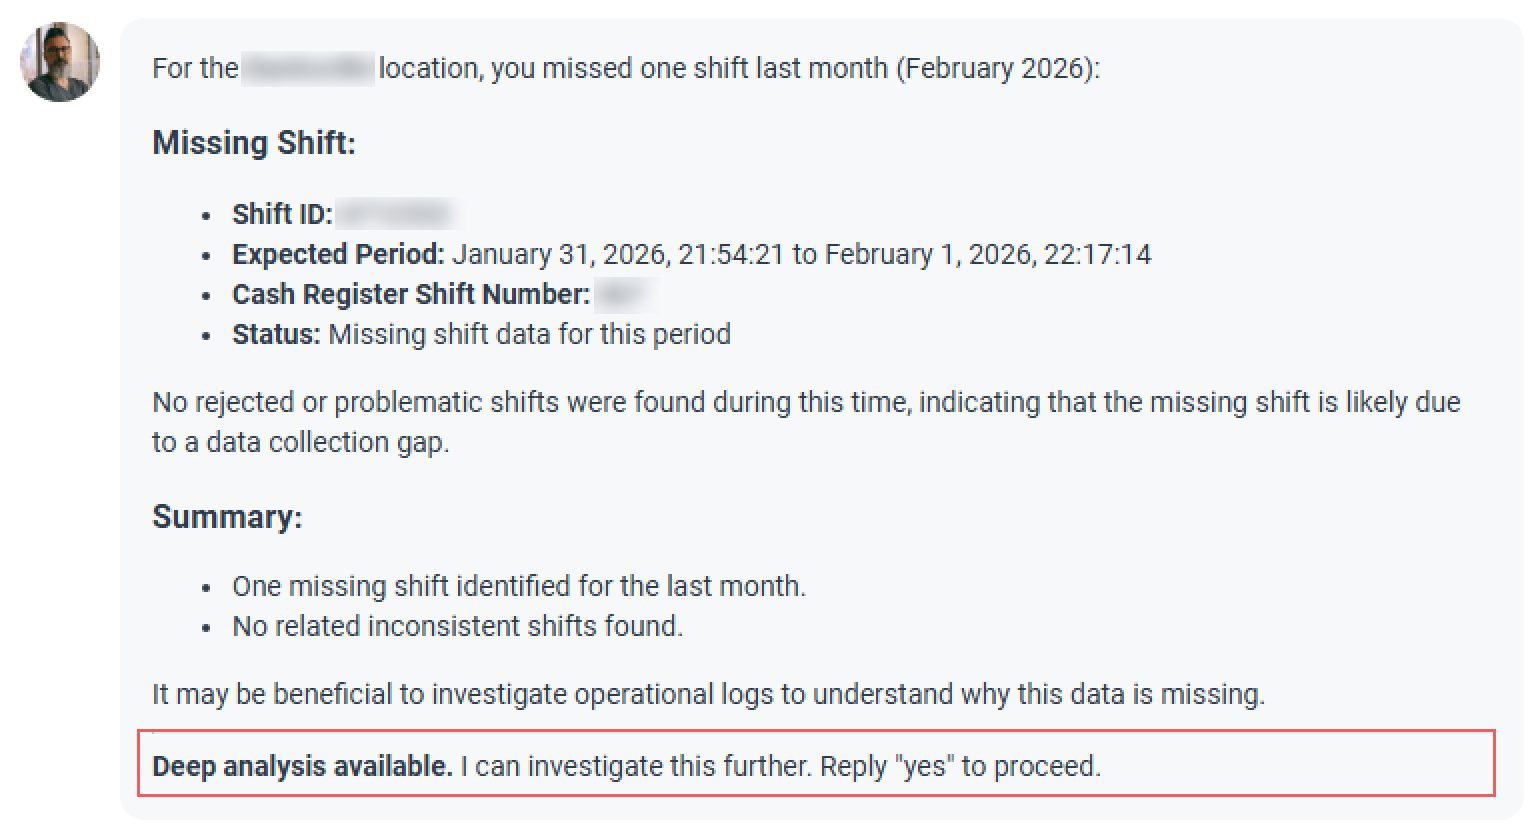This screenshot has height=824, width=1534.
Task: Click the blurred Shift ID value
Action: tap(395, 214)
